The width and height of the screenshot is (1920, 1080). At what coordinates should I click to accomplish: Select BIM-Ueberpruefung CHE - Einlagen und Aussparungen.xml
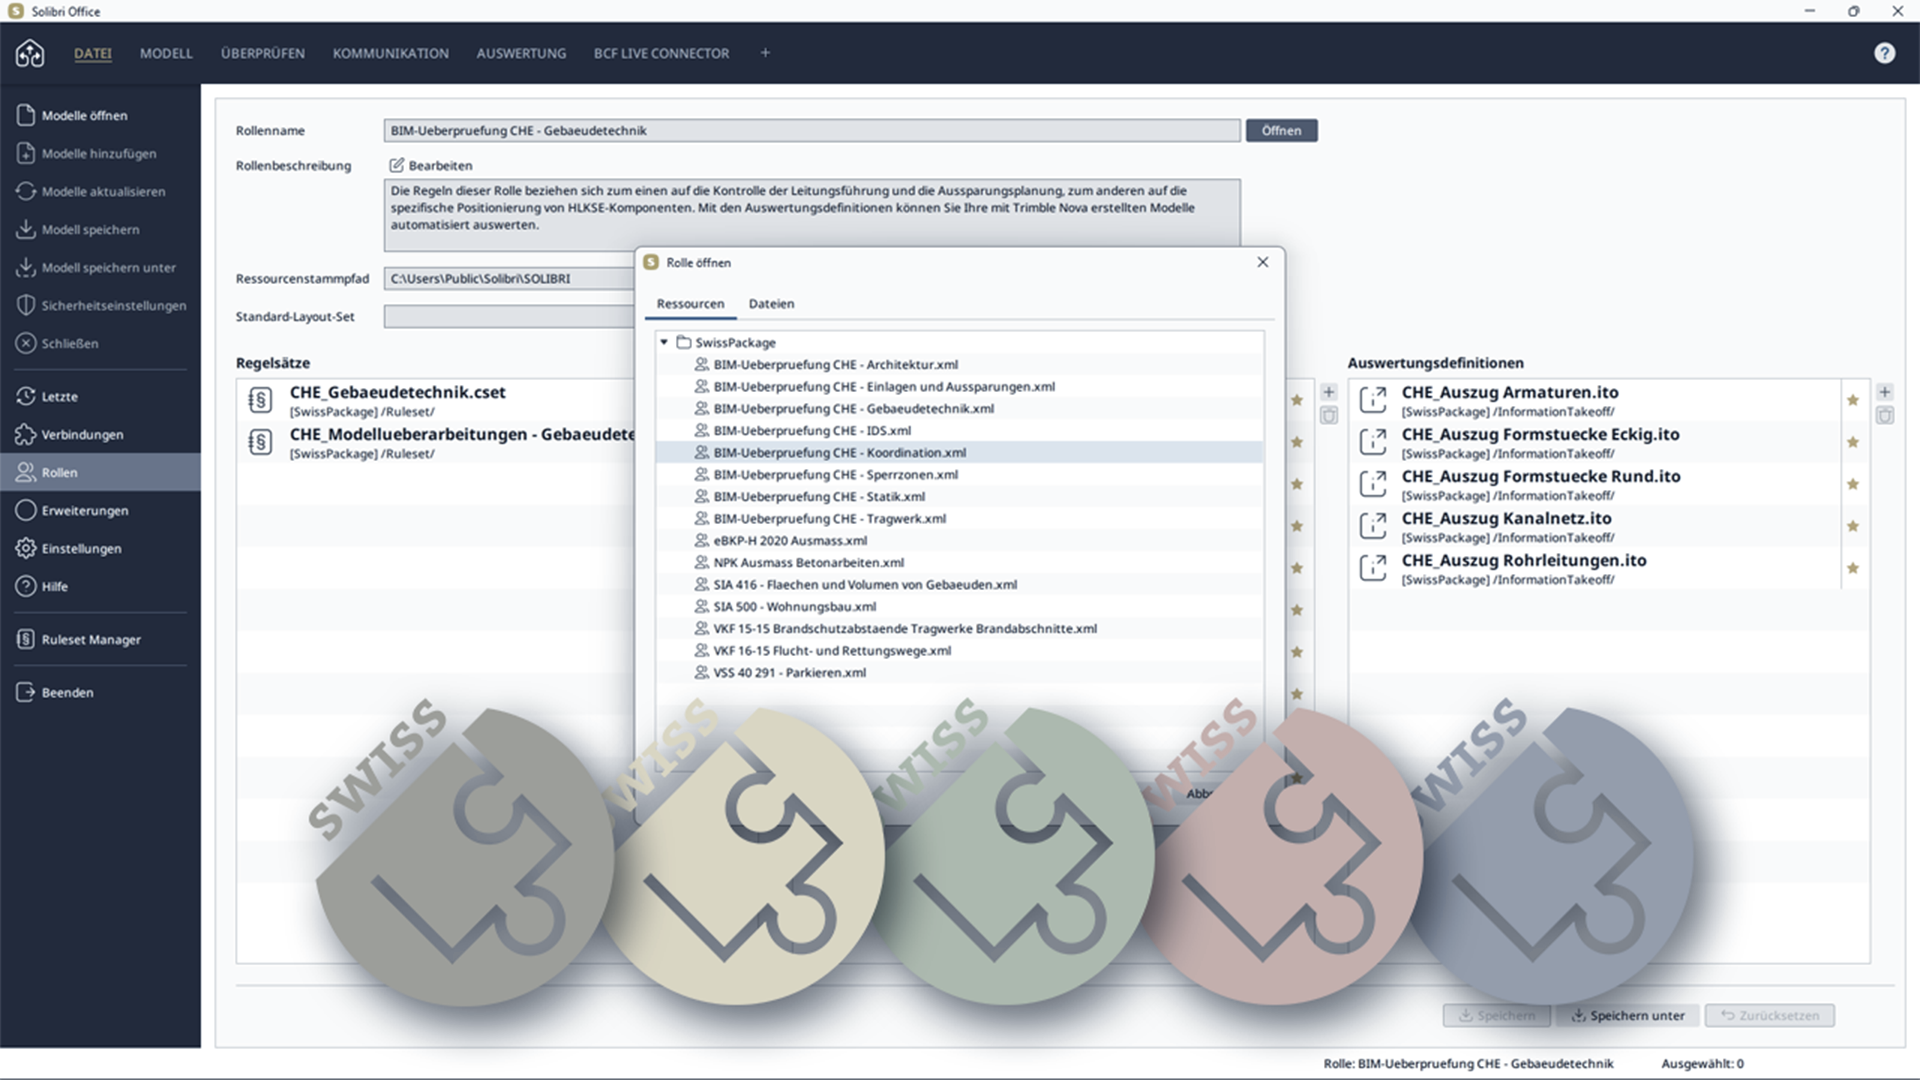coord(959,386)
